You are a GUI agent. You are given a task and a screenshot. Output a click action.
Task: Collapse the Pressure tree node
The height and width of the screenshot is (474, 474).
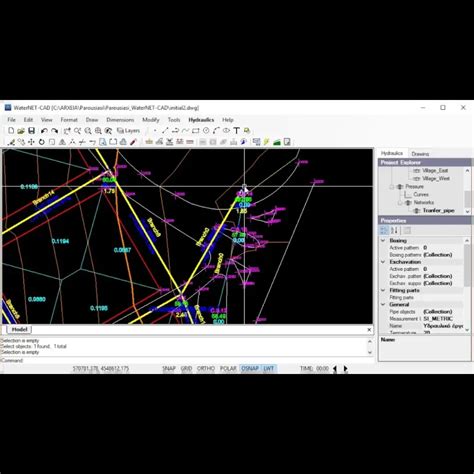[x=392, y=187]
